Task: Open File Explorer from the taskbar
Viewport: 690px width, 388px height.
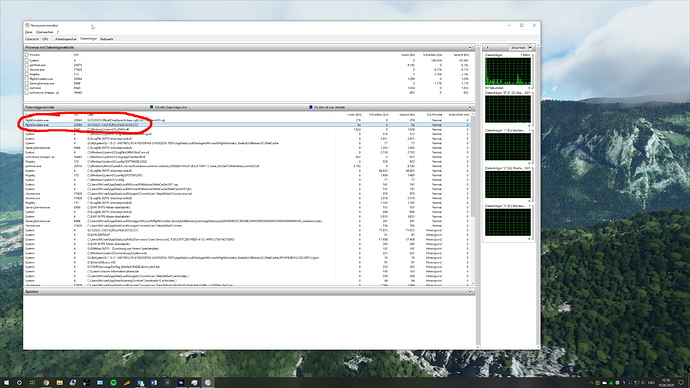Action: [x=59, y=383]
